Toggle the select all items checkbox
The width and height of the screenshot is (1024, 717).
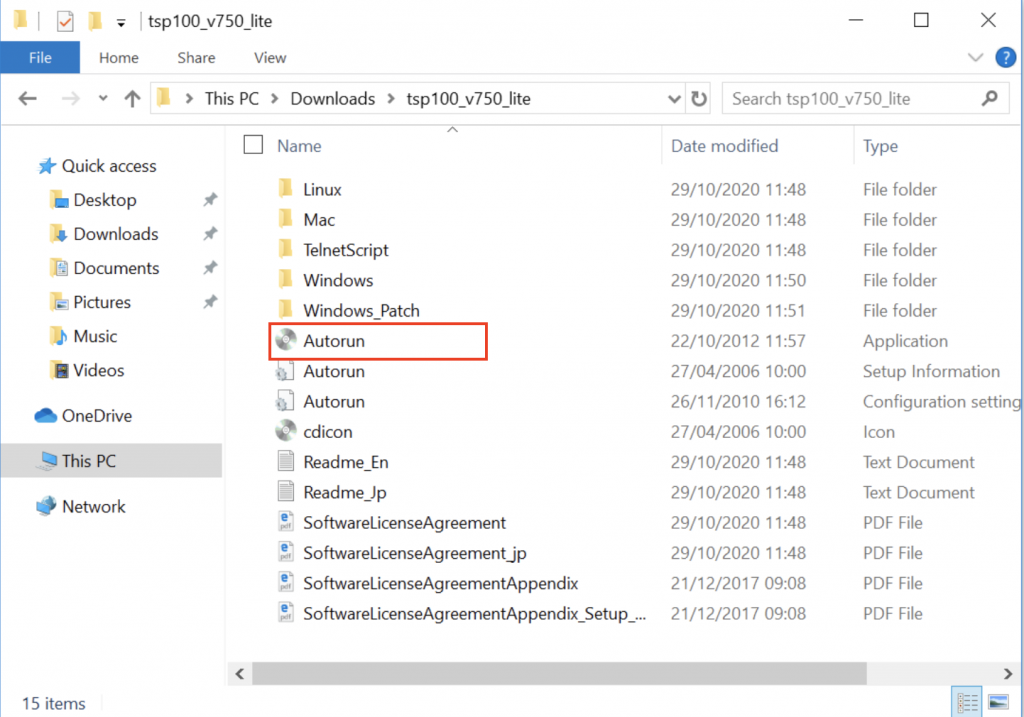253,144
